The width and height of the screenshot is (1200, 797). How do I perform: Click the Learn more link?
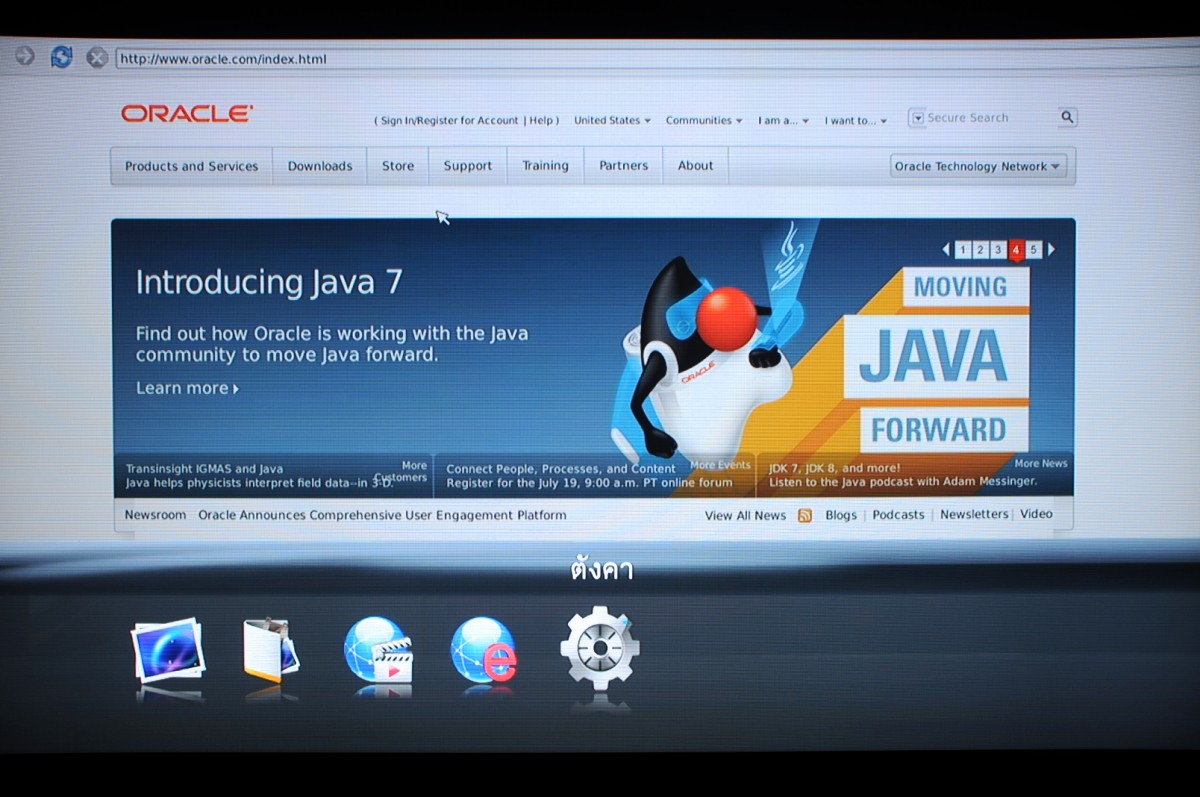tap(187, 388)
